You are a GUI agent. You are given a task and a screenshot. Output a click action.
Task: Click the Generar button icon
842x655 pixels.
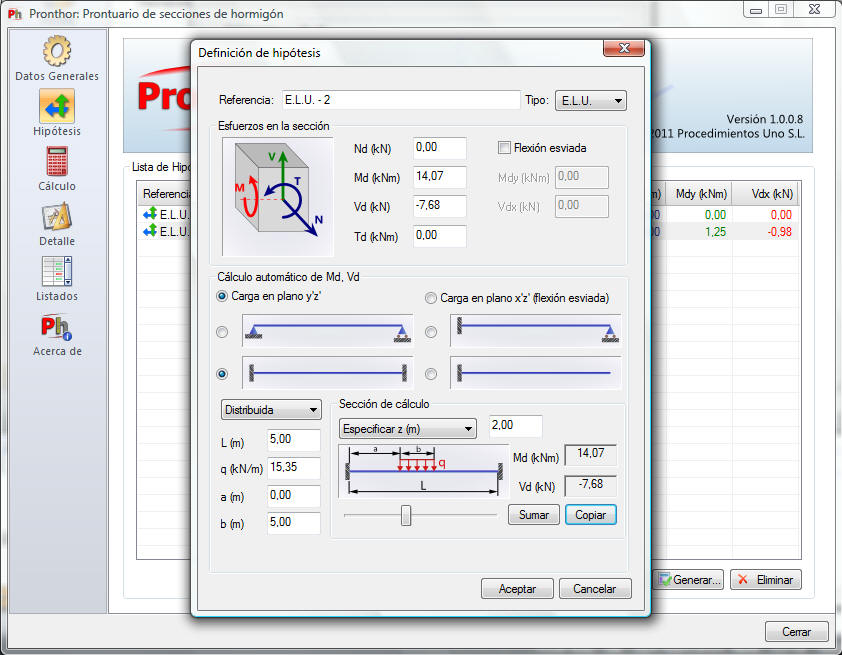[665, 579]
